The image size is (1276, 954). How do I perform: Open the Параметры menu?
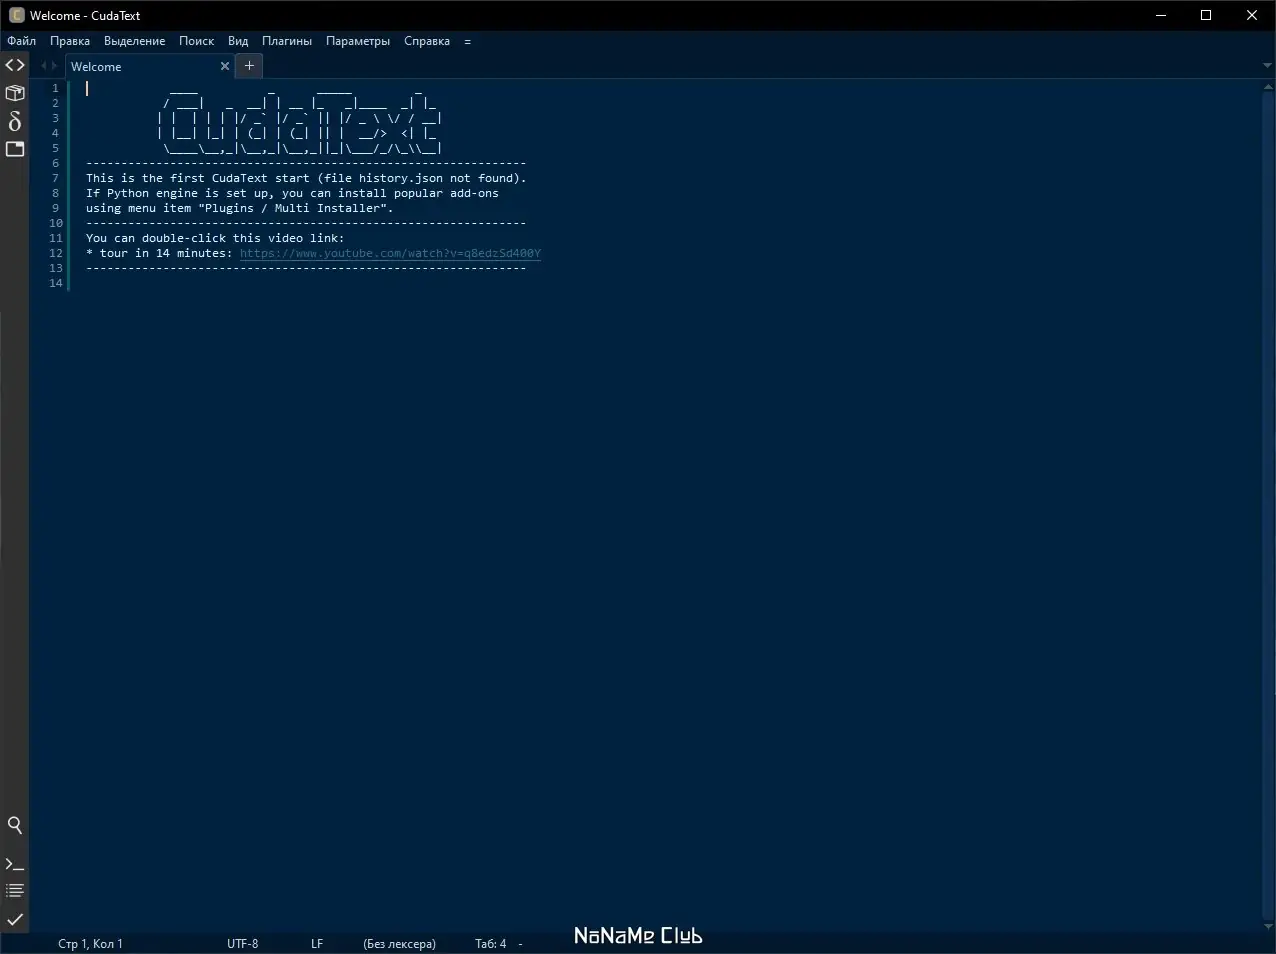point(358,41)
